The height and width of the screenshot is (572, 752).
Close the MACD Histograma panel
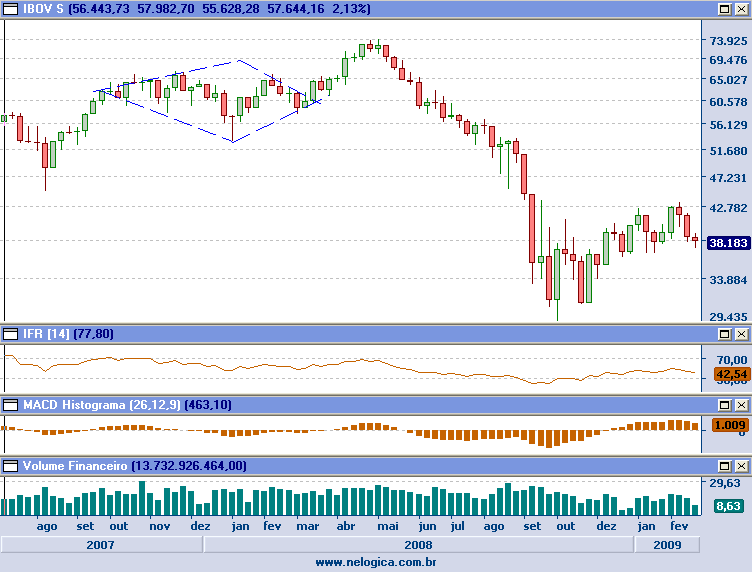tap(741, 405)
